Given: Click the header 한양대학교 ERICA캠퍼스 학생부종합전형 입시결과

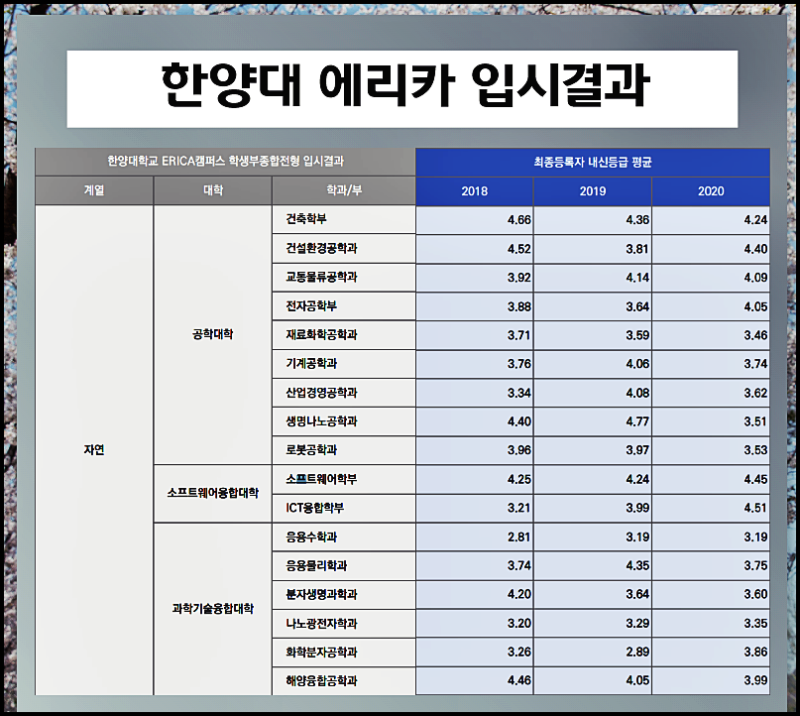Looking at the screenshot, I should 225,162.
